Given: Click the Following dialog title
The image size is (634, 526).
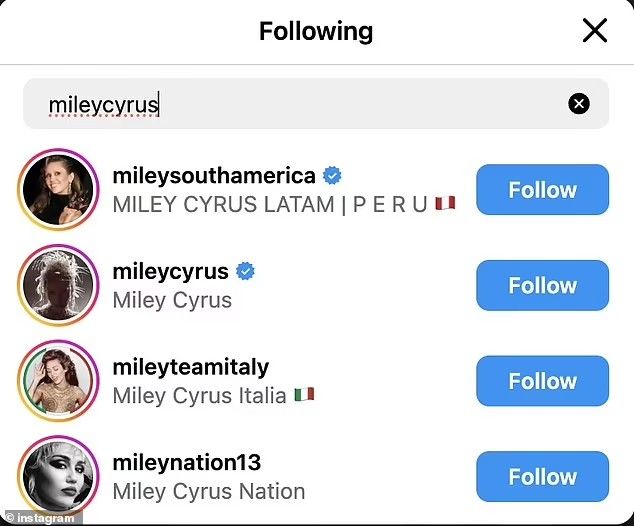Looking at the screenshot, I should 316,31.
